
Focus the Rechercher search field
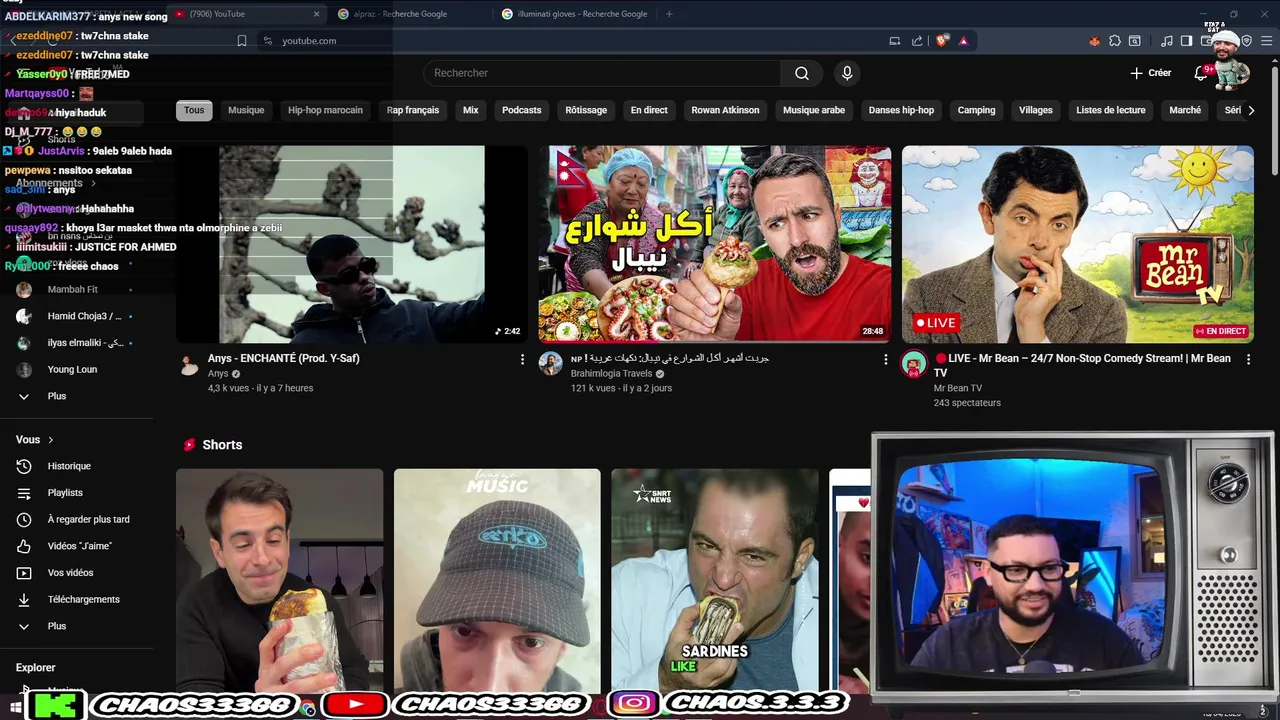point(602,73)
